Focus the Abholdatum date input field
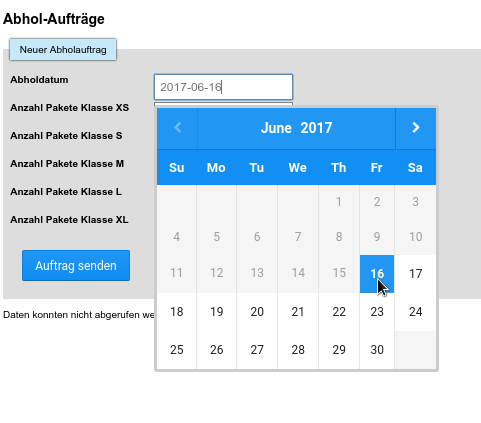 223,87
